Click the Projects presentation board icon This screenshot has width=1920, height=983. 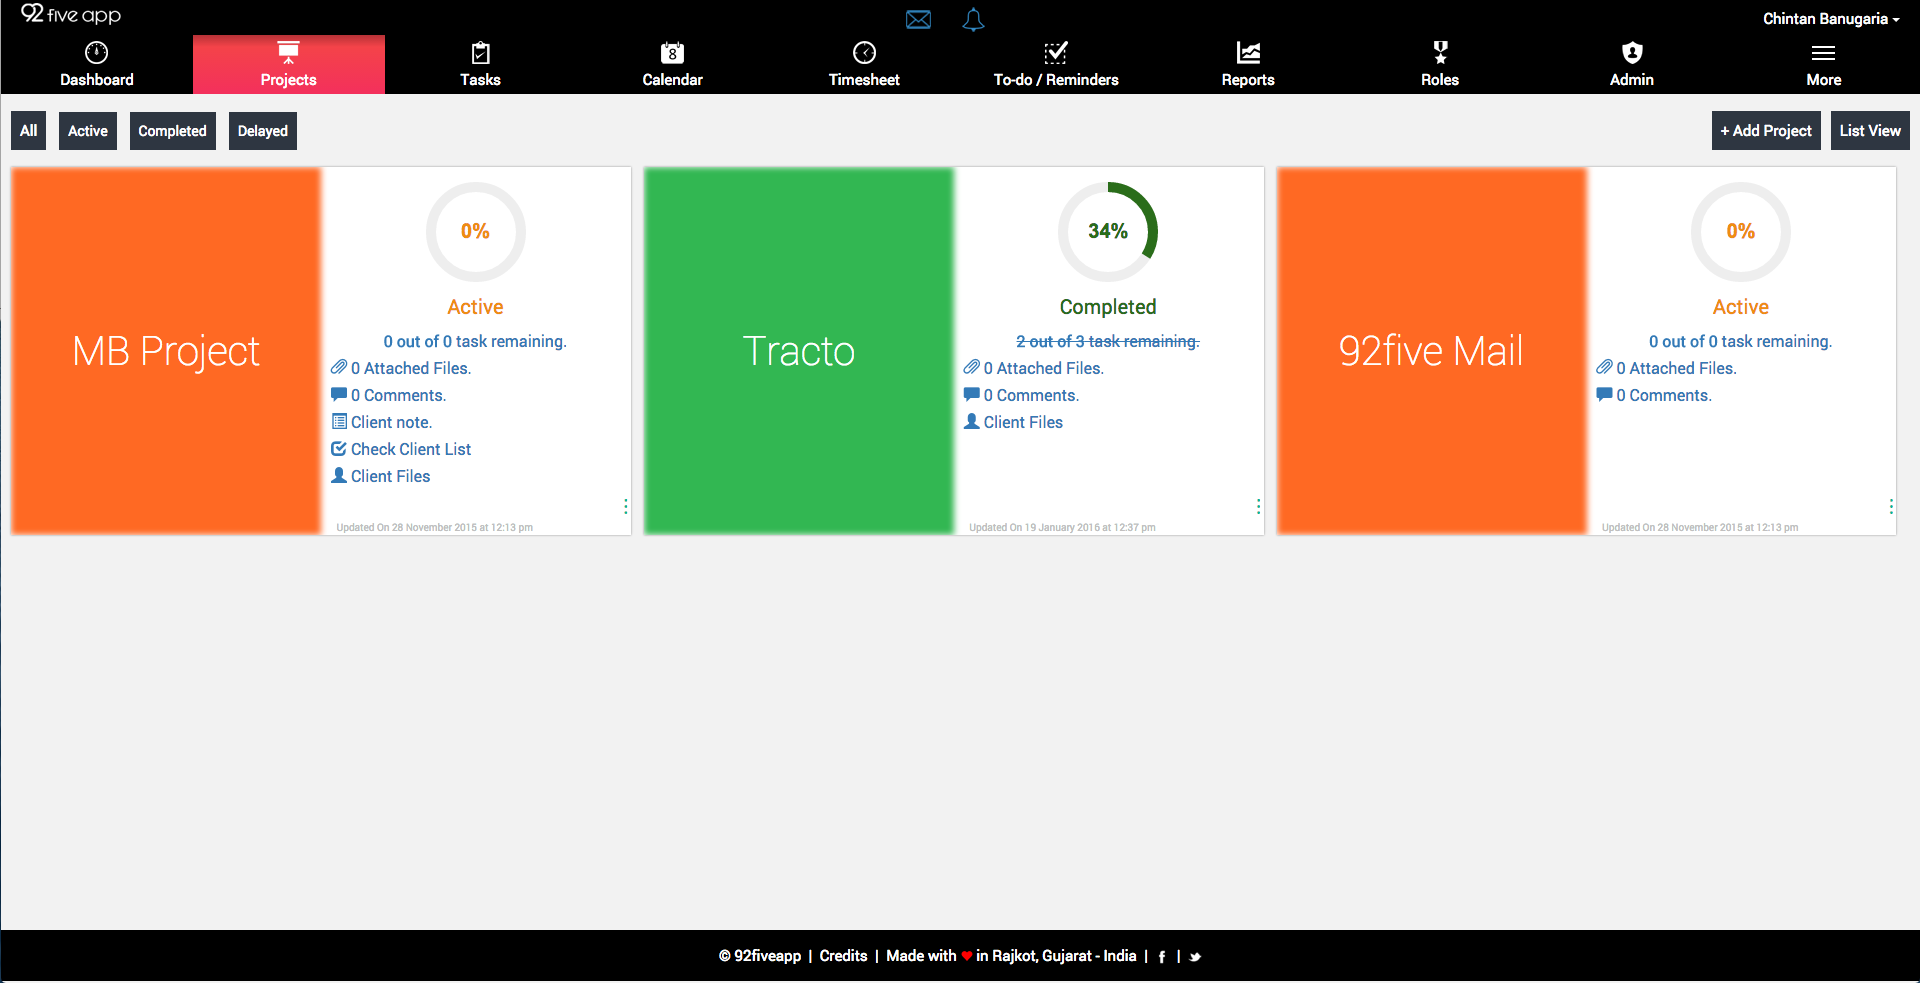tap(289, 52)
